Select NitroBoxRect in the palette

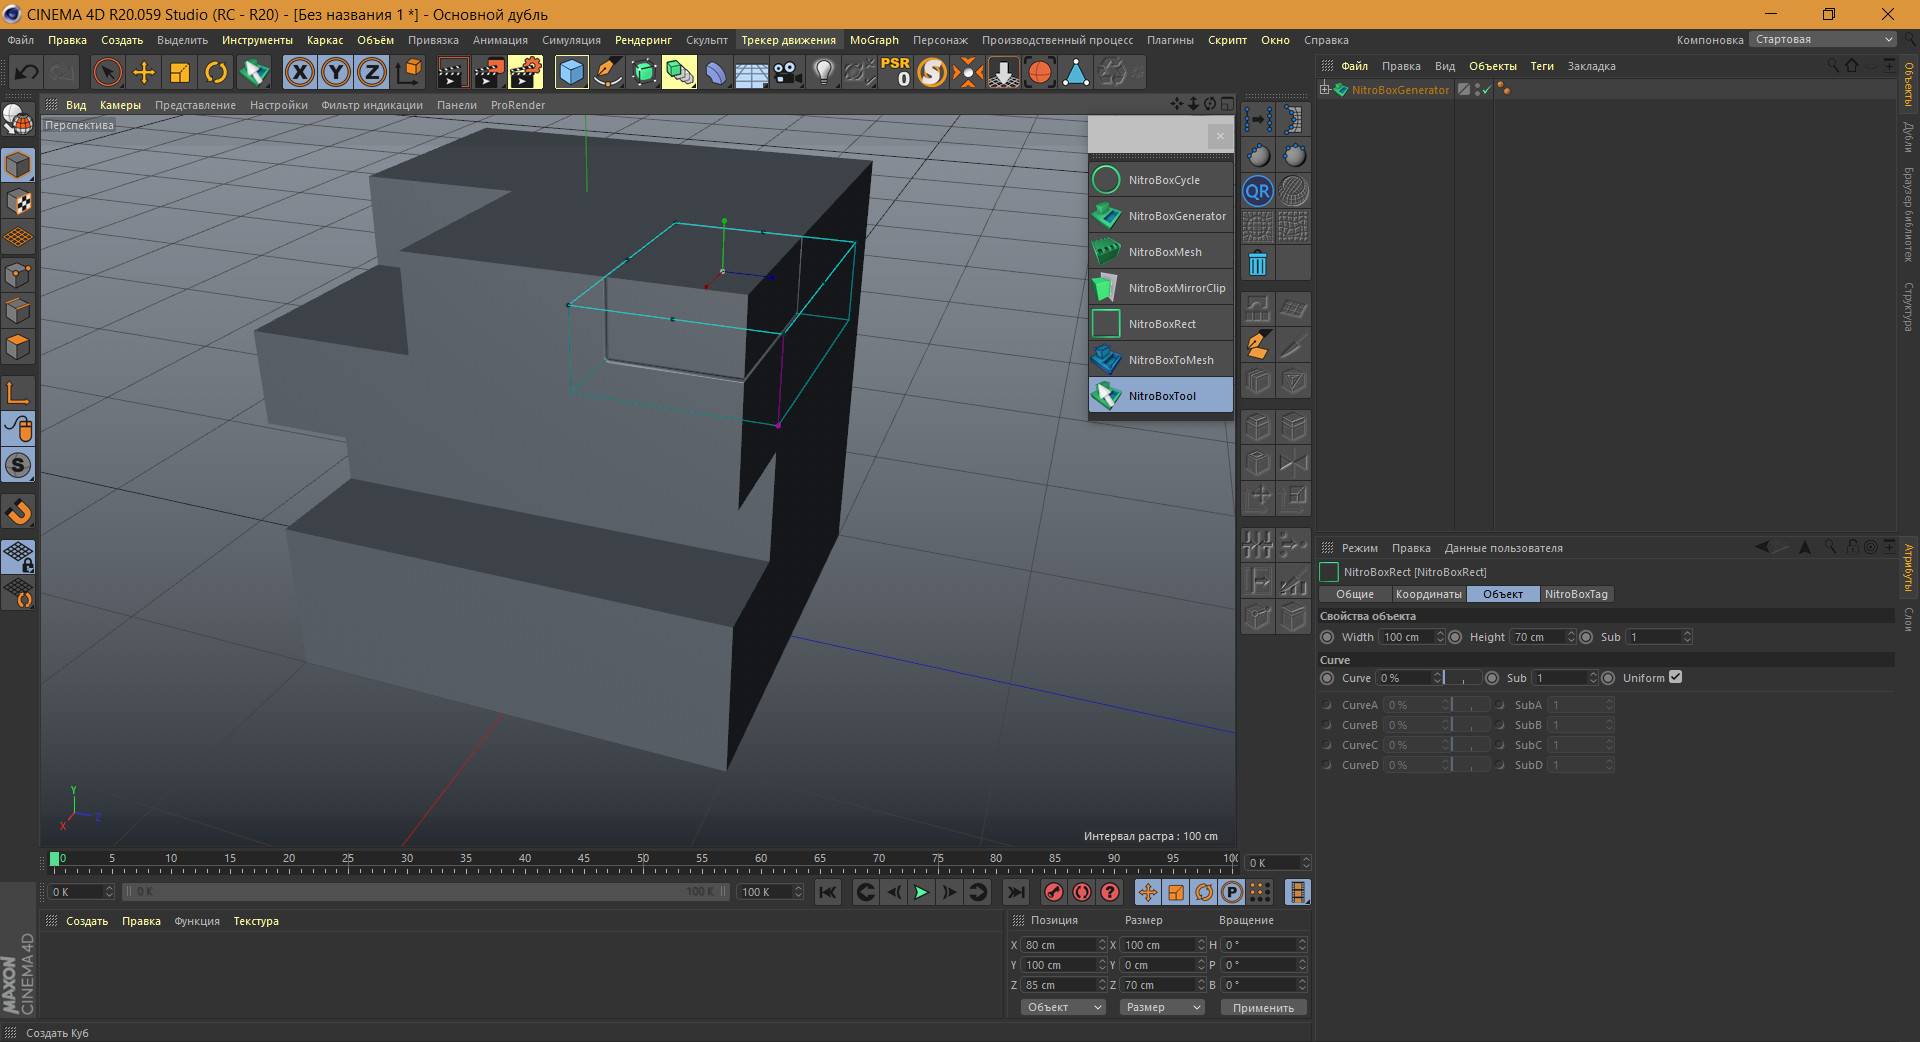pos(1161,324)
